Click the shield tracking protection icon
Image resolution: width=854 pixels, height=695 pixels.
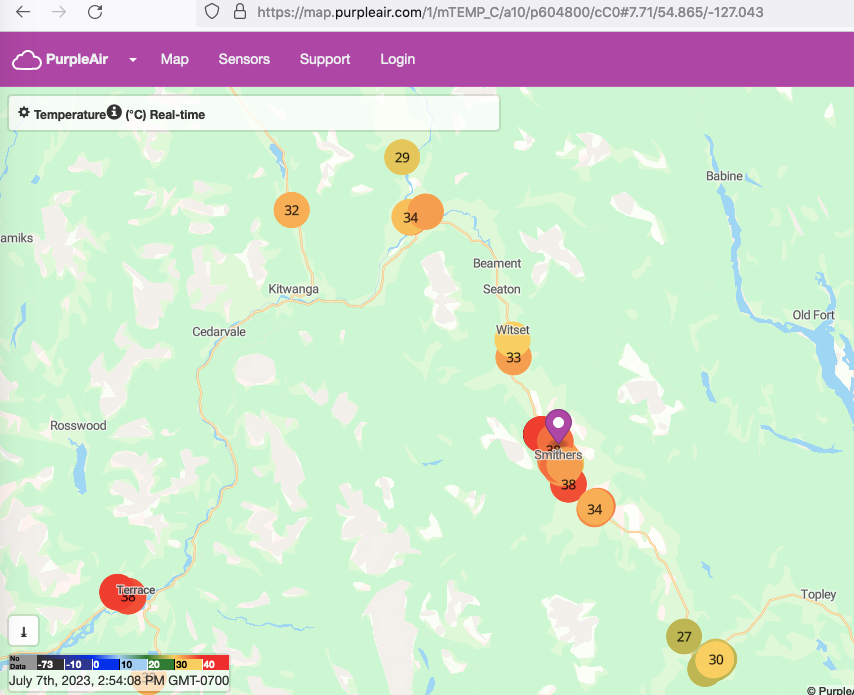pos(211,12)
